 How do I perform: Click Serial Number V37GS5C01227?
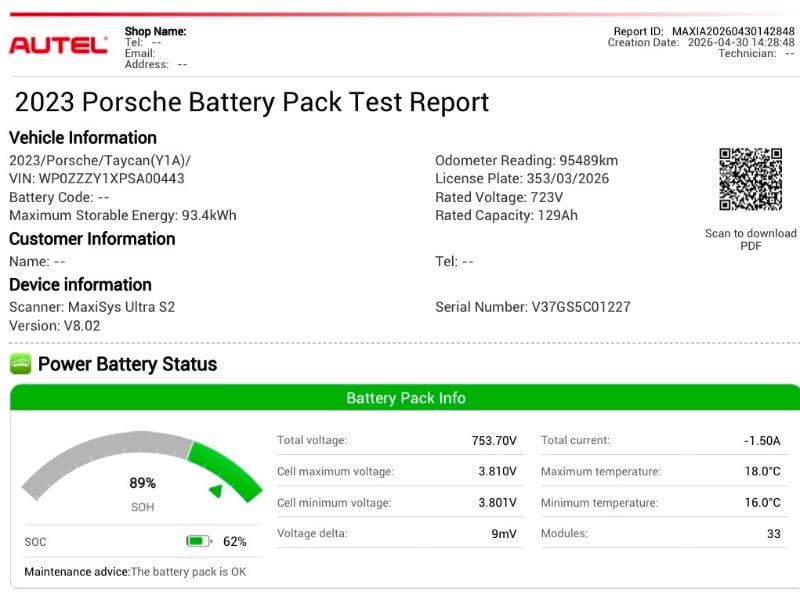coord(533,307)
